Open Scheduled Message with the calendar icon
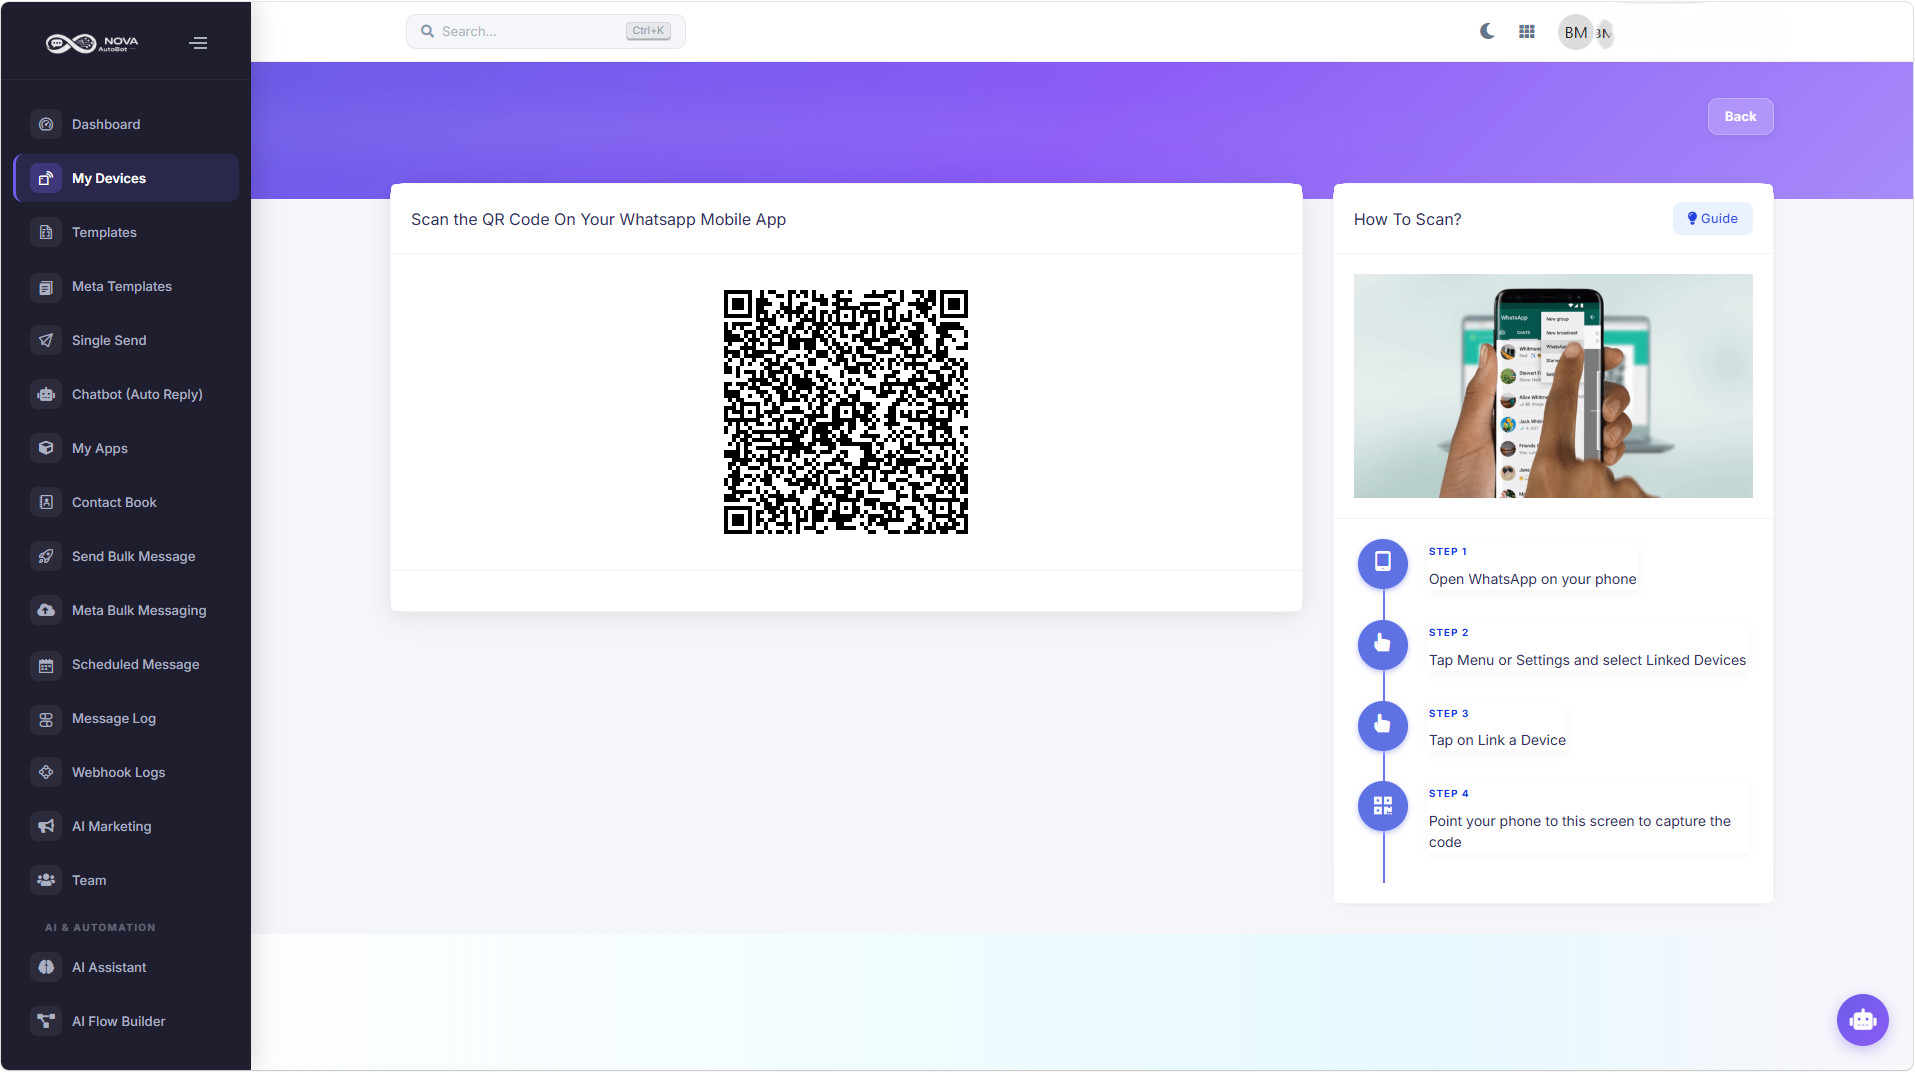Viewport: 1915px width, 1072px height. pos(46,665)
